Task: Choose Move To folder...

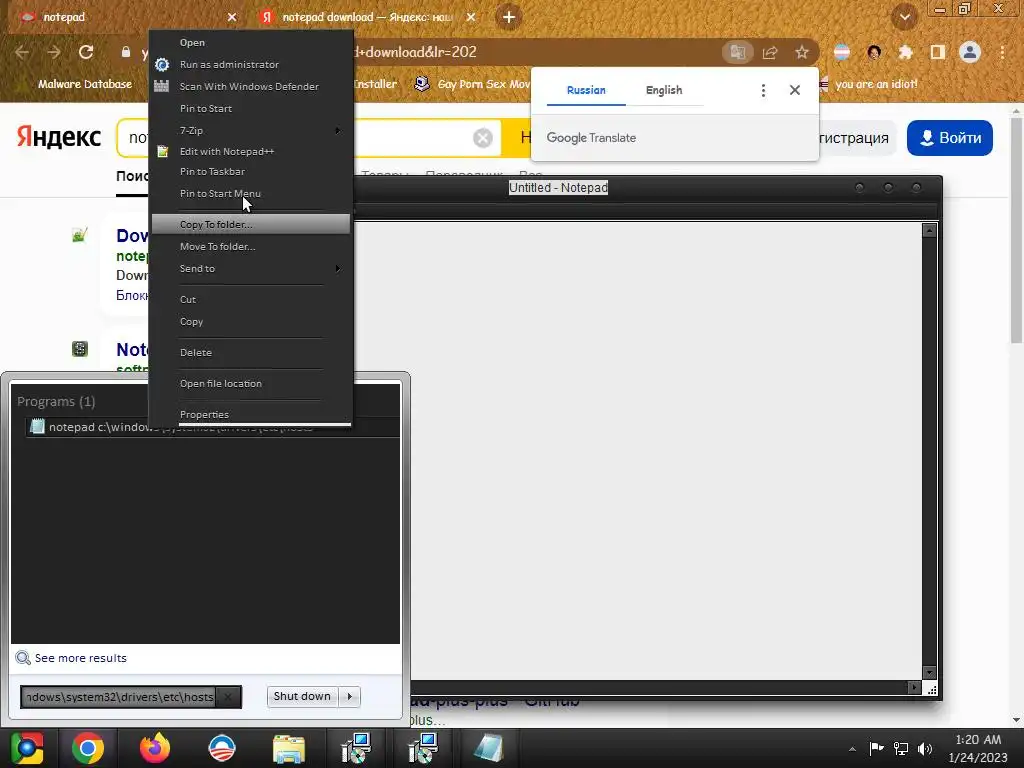Action: pos(251,246)
